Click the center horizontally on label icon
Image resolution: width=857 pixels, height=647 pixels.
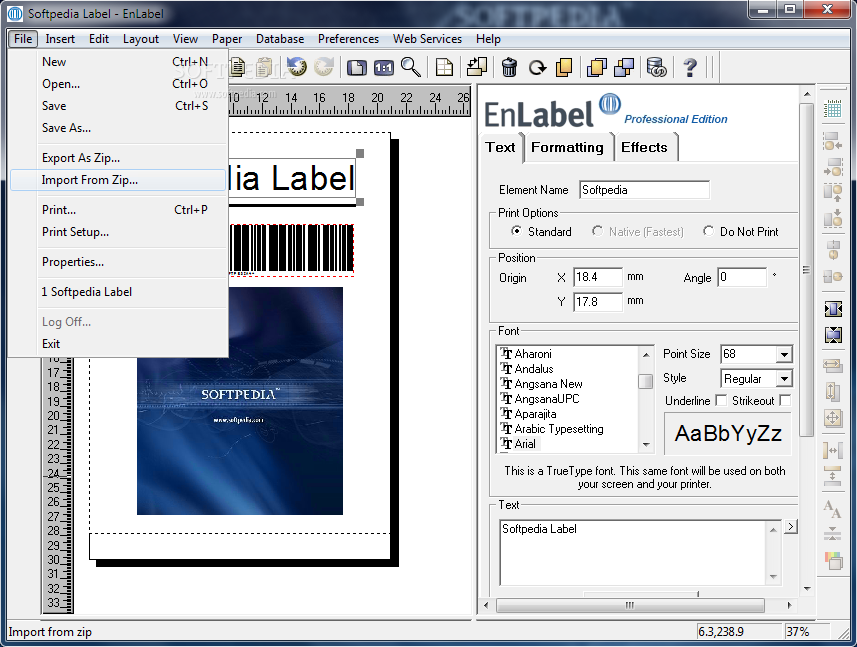[x=833, y=309]
